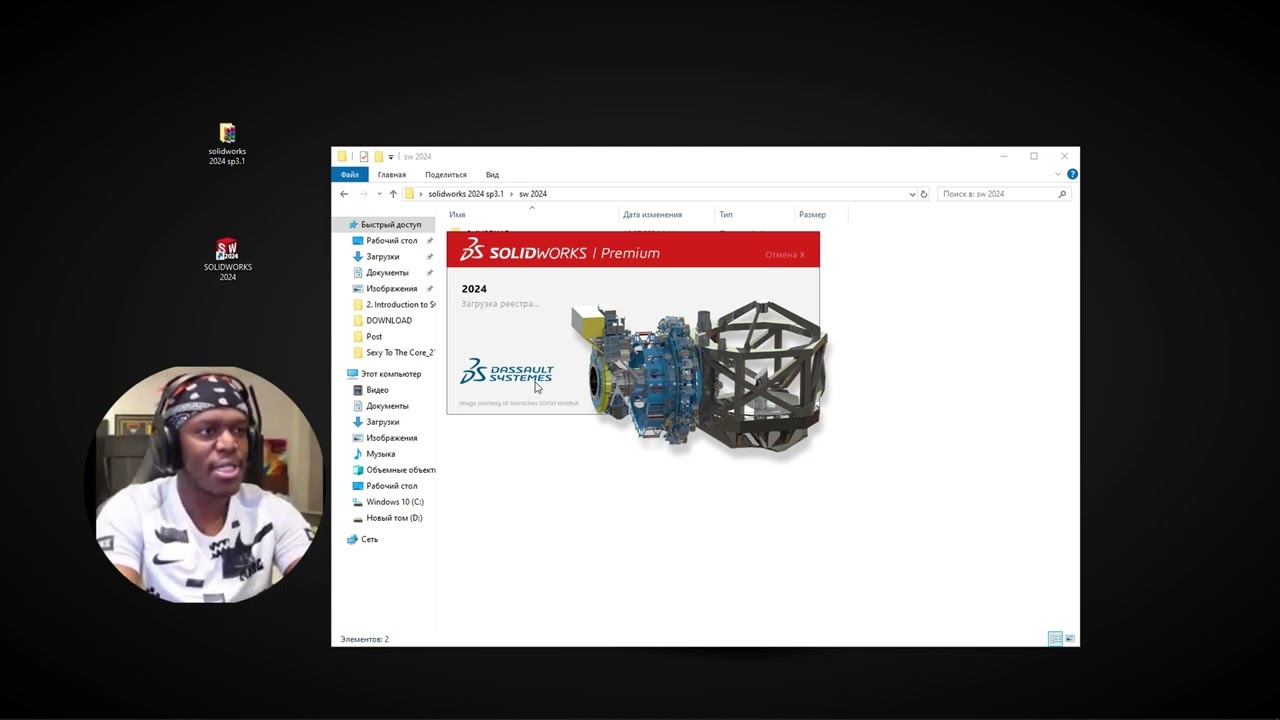The height and width of the screenshot is (720, 1280).
Task: Open Музыка under Этот компьютер
Action: point(380,454)
